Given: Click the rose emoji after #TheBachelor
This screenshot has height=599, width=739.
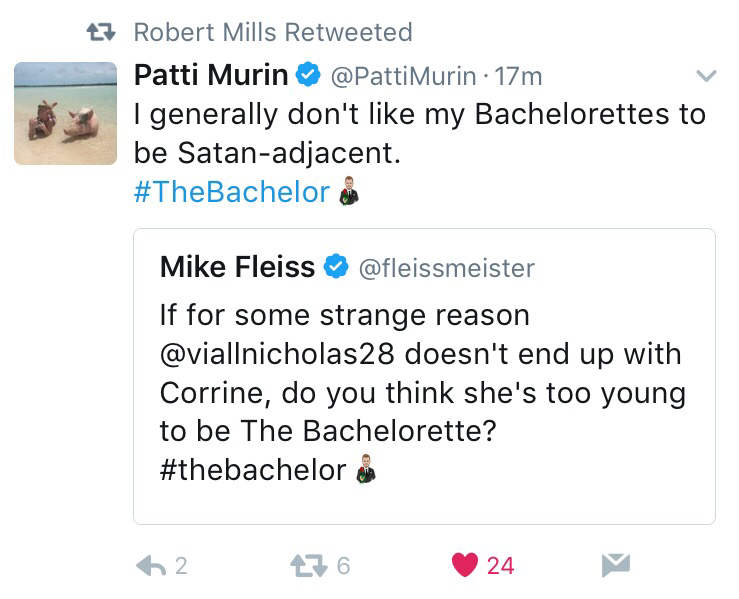Looking at the screenshot, I should point(347,191).
